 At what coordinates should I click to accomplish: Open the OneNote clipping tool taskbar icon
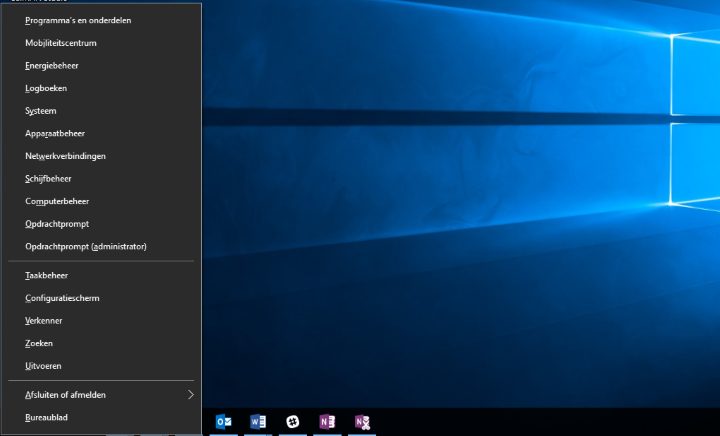(x=362, y=422)
